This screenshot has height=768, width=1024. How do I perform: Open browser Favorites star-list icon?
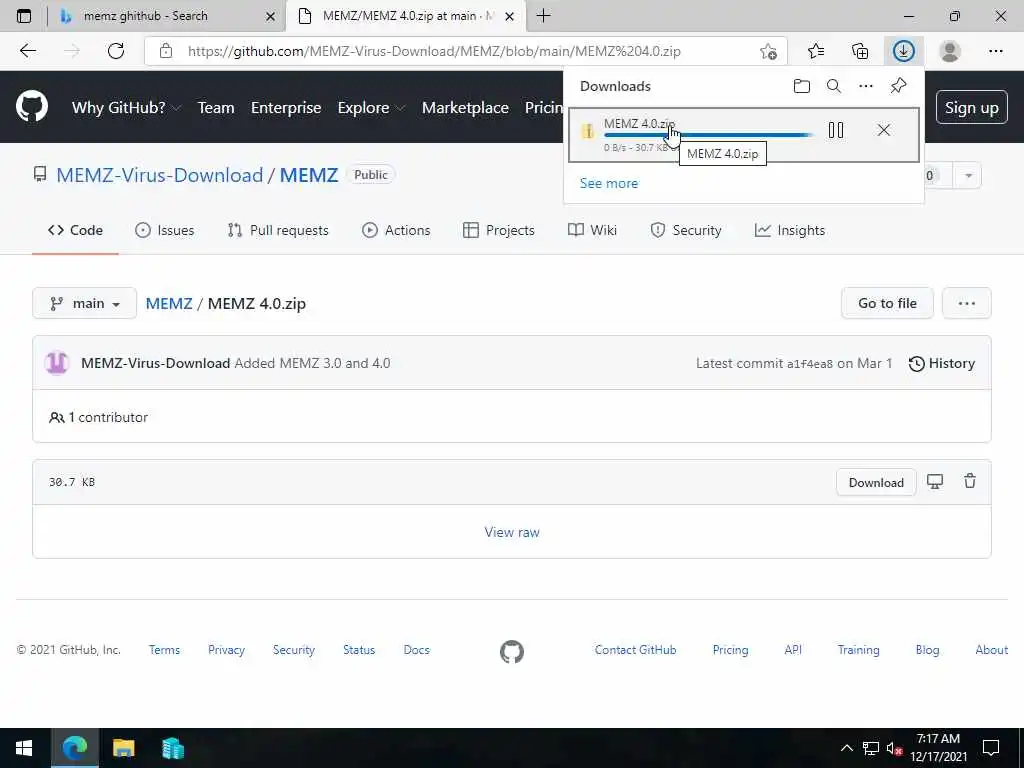pos(816,51)
